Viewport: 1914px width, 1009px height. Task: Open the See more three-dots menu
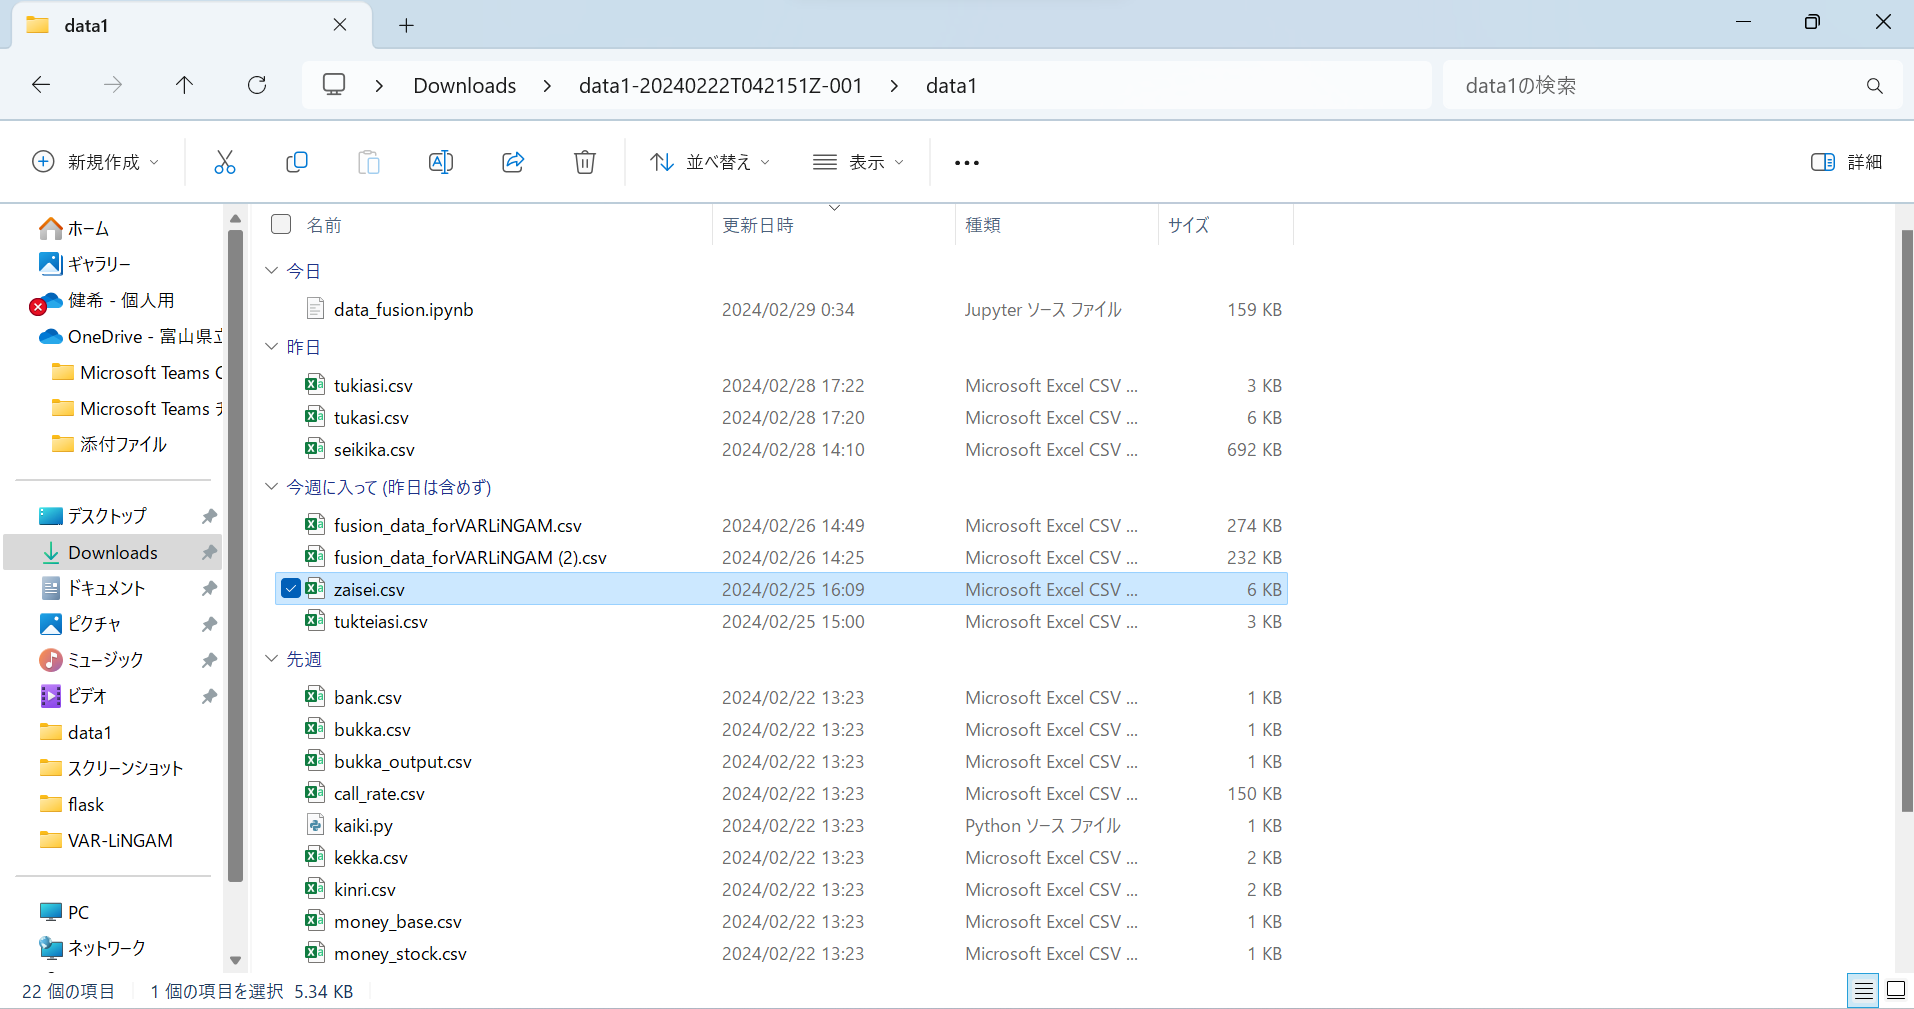click(966, 162)
